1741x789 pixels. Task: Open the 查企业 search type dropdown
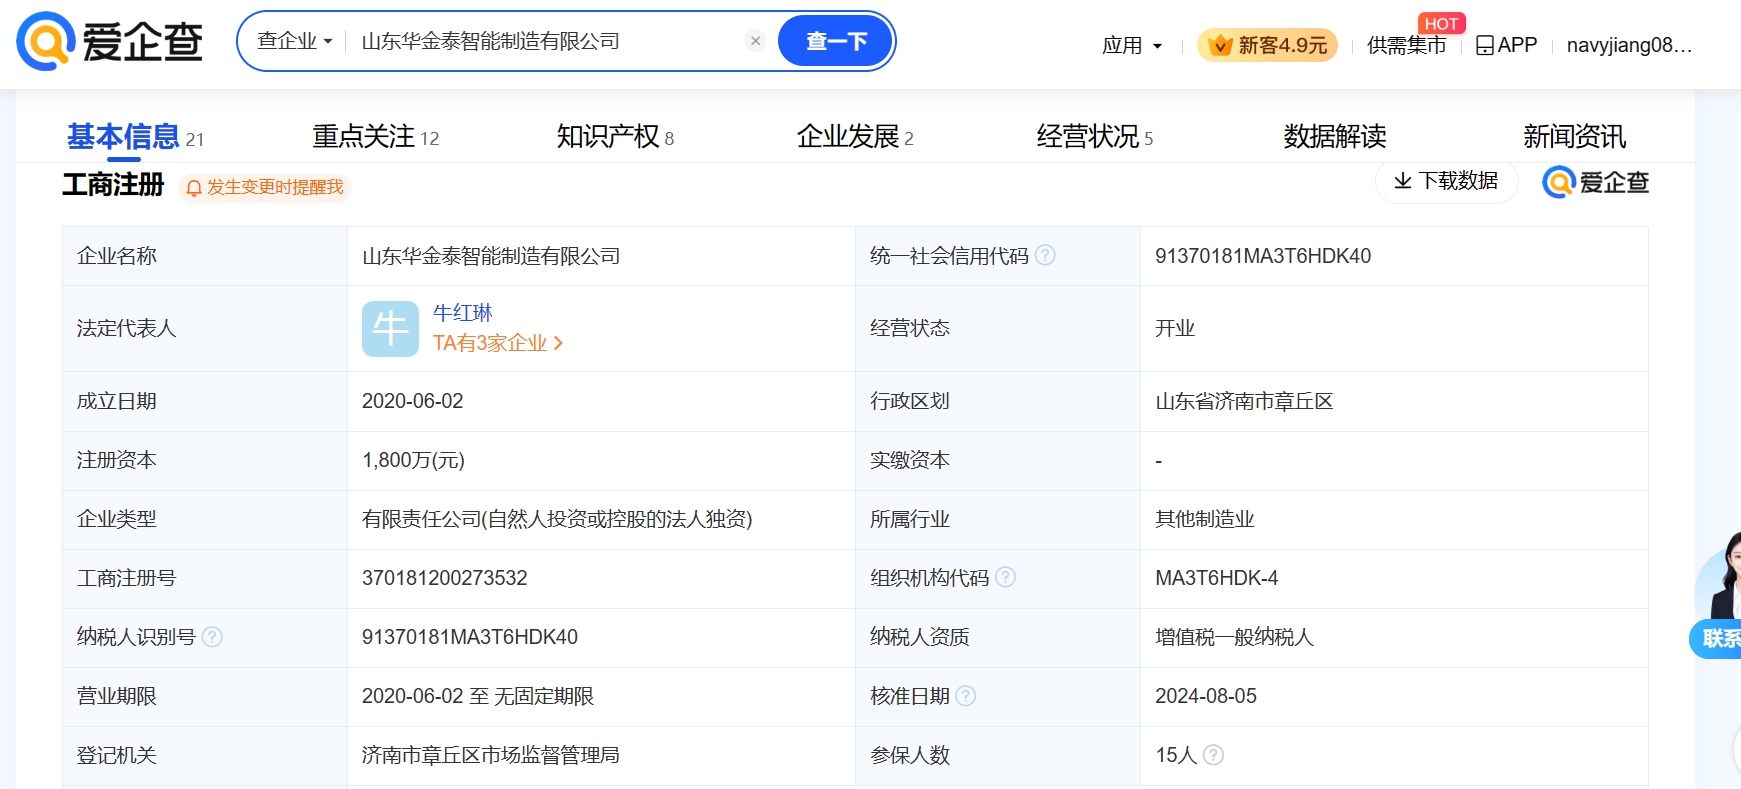coord(294,41)
